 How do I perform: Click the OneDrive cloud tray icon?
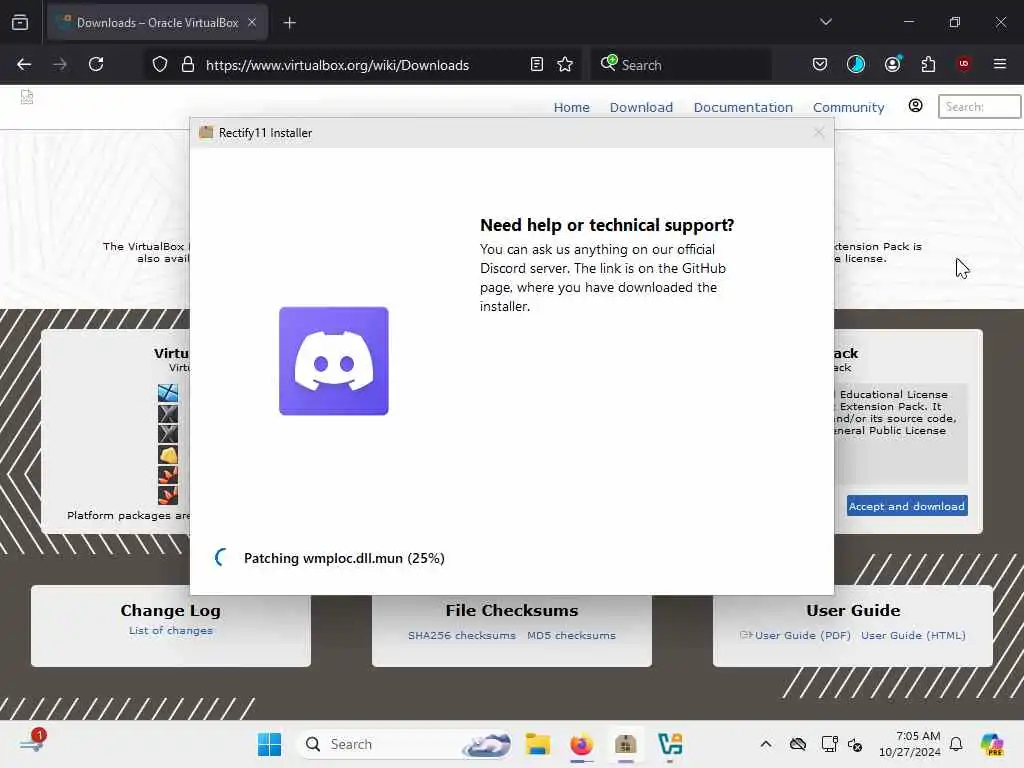[x=797, y=744]
